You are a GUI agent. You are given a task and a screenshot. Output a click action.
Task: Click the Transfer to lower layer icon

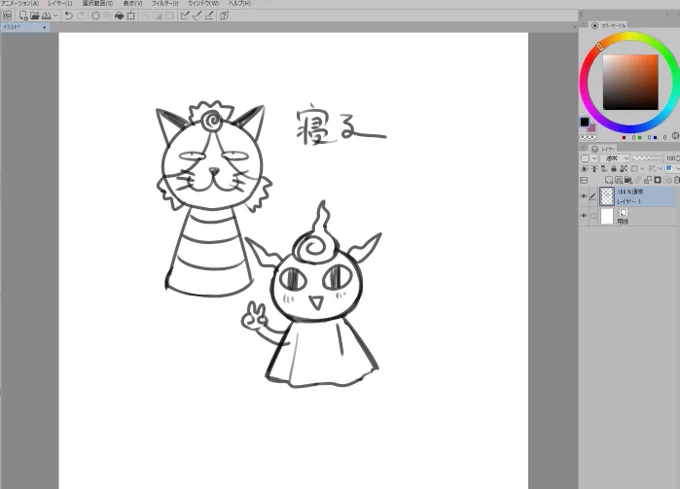[x=638, y=180]
